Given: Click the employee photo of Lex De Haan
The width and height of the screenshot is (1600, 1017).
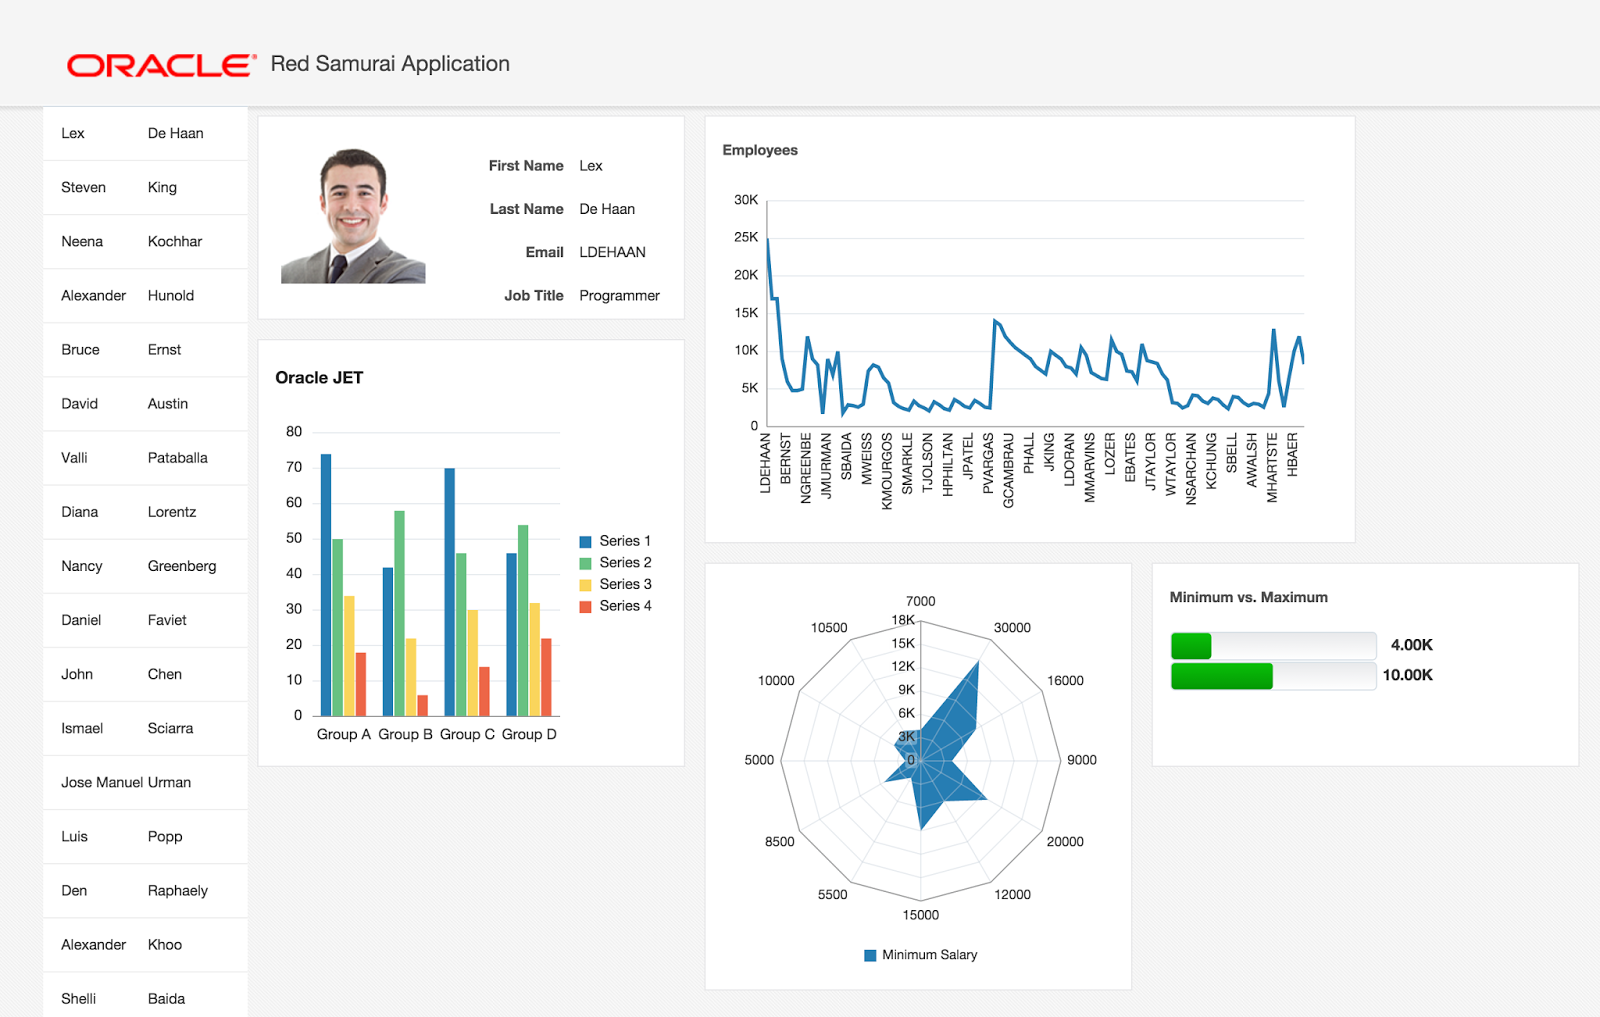Looking at the screenshot, I should (353, 216).
